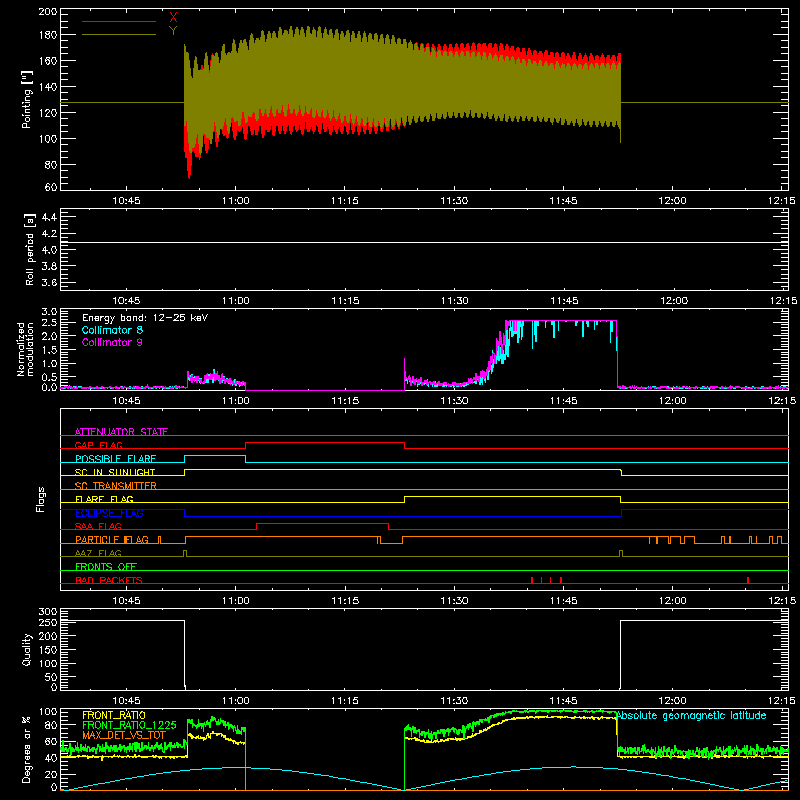This screenshot has width=800, height=800.
Task: Click the 2.5 tick on modulation axis
Action: pyautogui.click(x=49, y=323)
